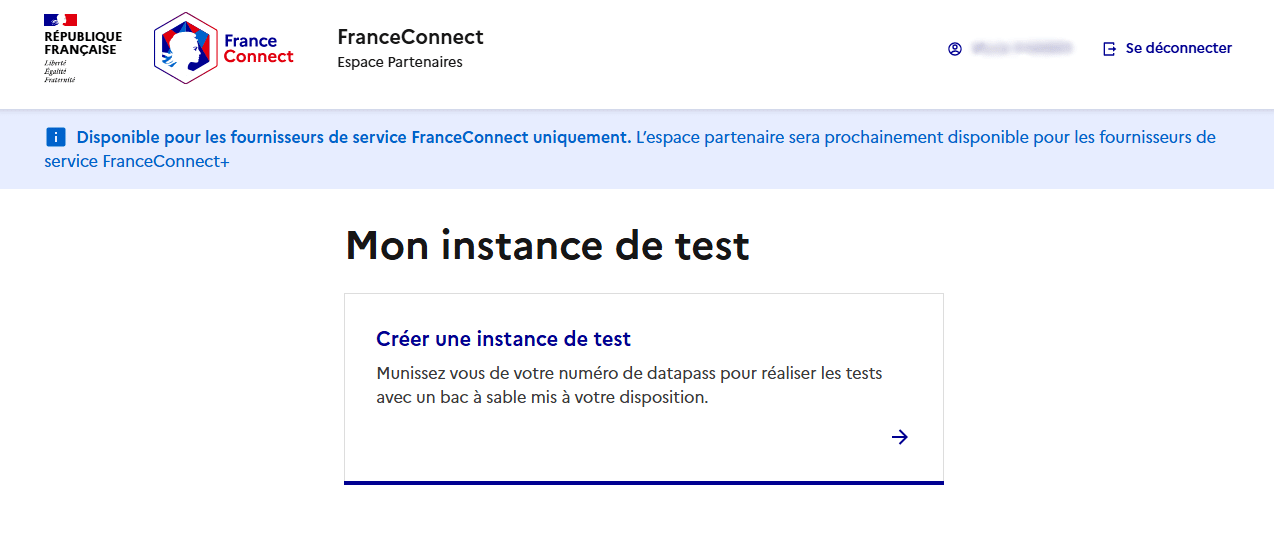Click 'Espace Partenaires' subtitle text
Screen dimensions: 1274x539
[x=400, y=62]
